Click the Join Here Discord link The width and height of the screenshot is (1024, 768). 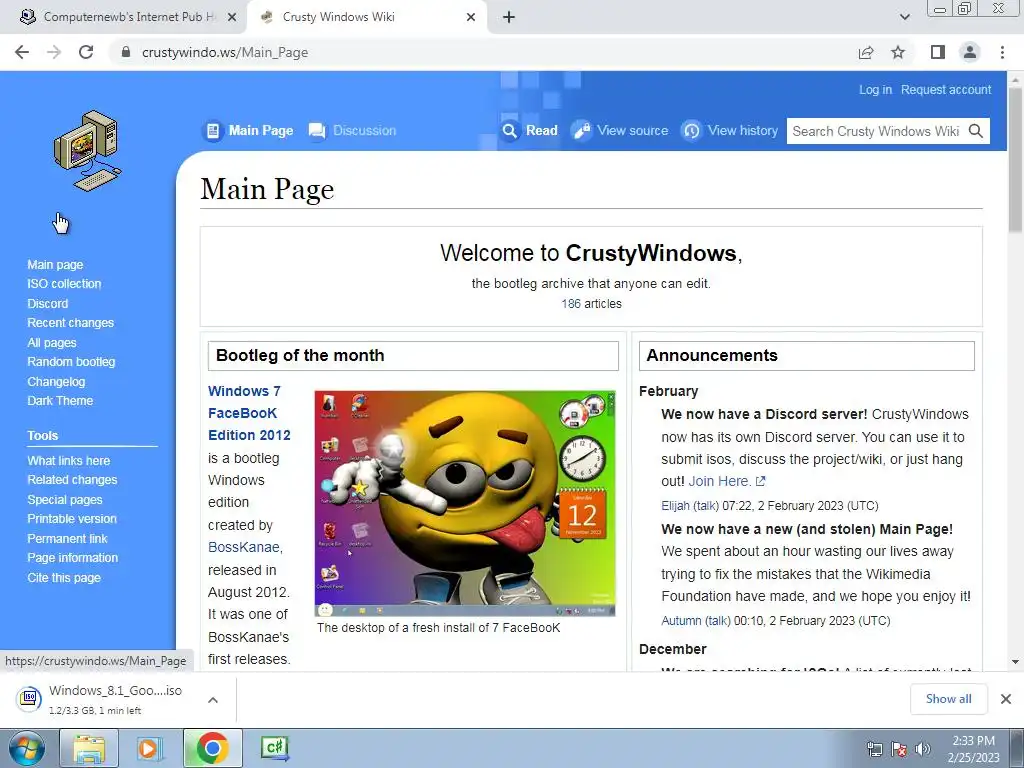point(726,481)
